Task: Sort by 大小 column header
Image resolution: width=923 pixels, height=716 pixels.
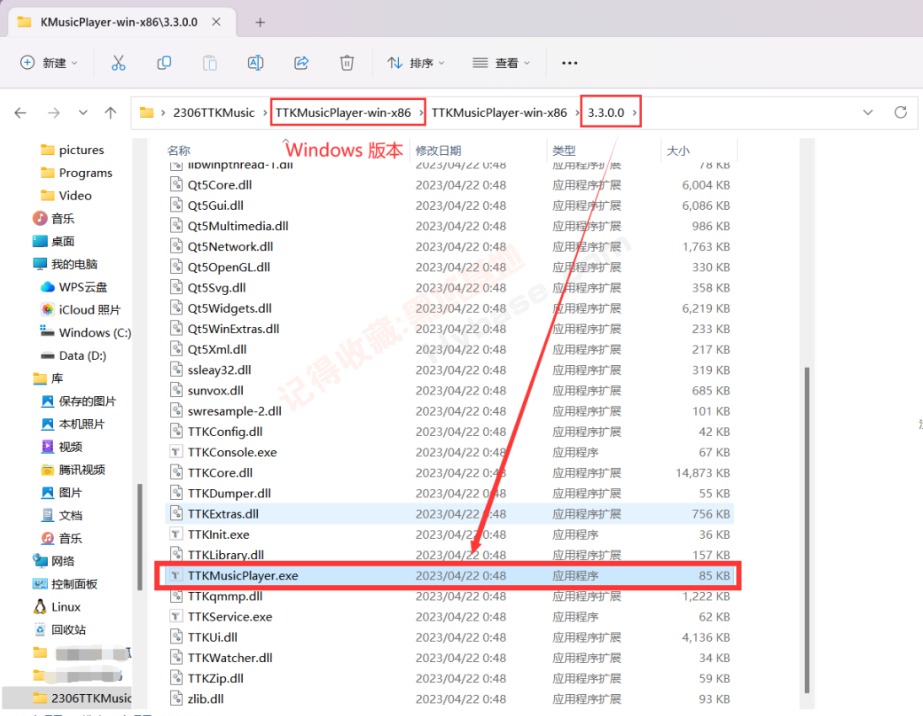Action: tap(678, 151)
